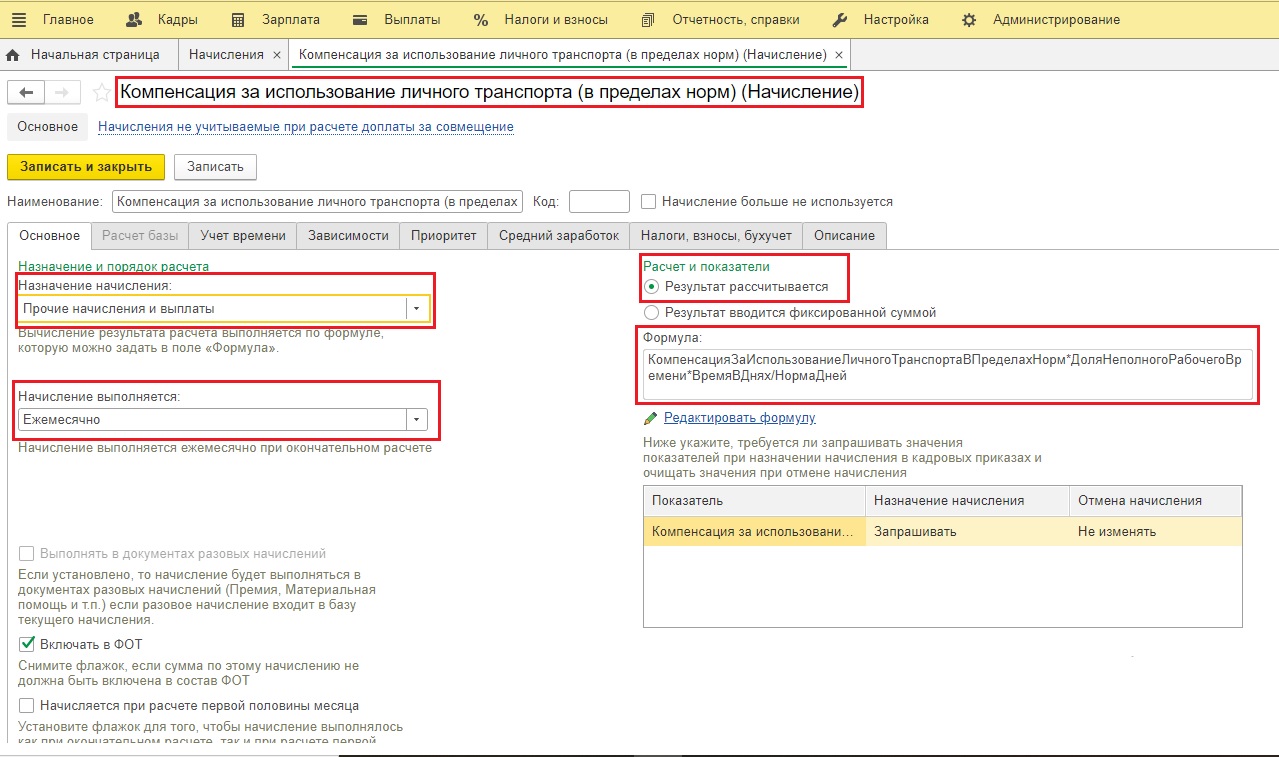Screen dimensions: 1279x757
Task: Uncheck the Включать в ФОТ checkbox
Action: pos(27,644)
